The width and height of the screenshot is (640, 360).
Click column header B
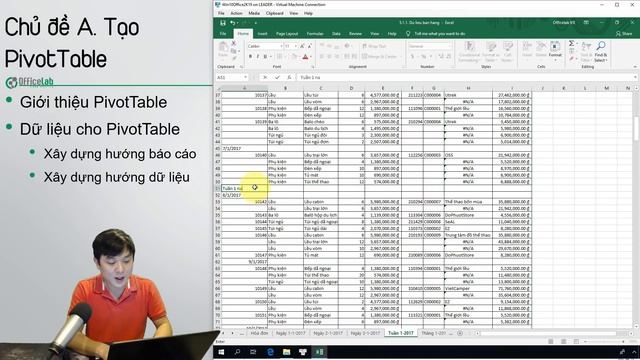click(285, 88)
